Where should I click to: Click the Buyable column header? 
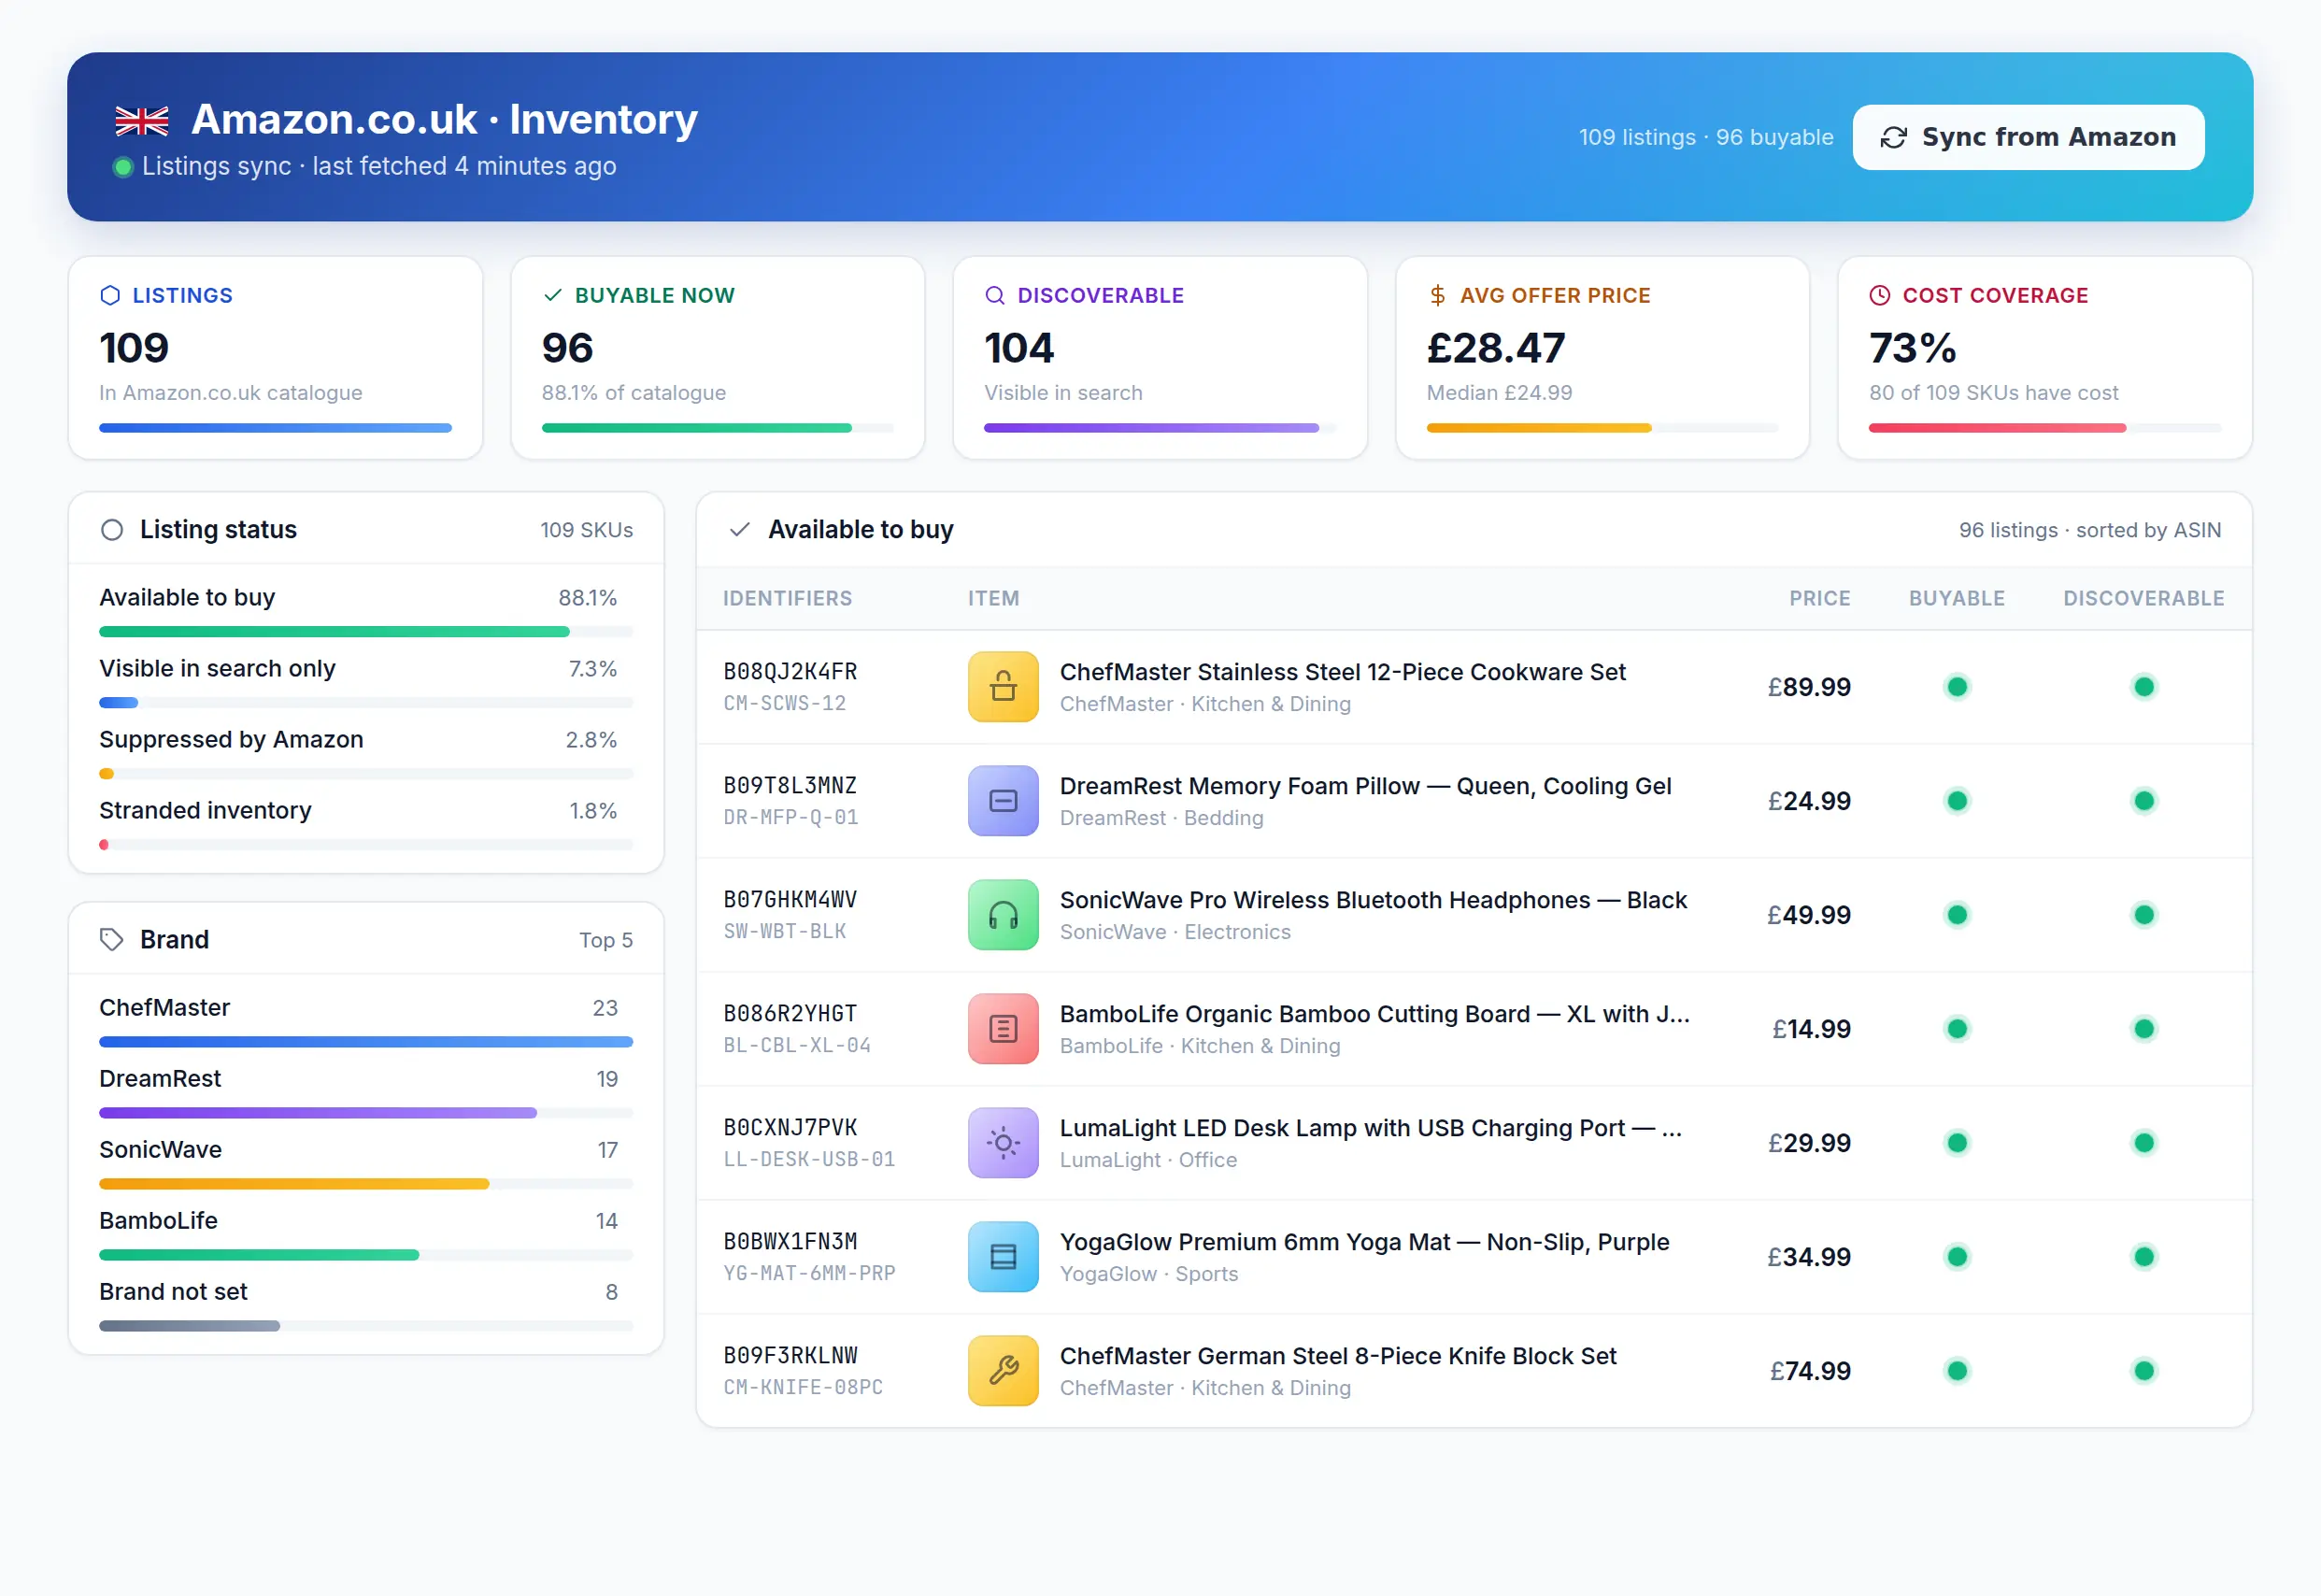1956,599
